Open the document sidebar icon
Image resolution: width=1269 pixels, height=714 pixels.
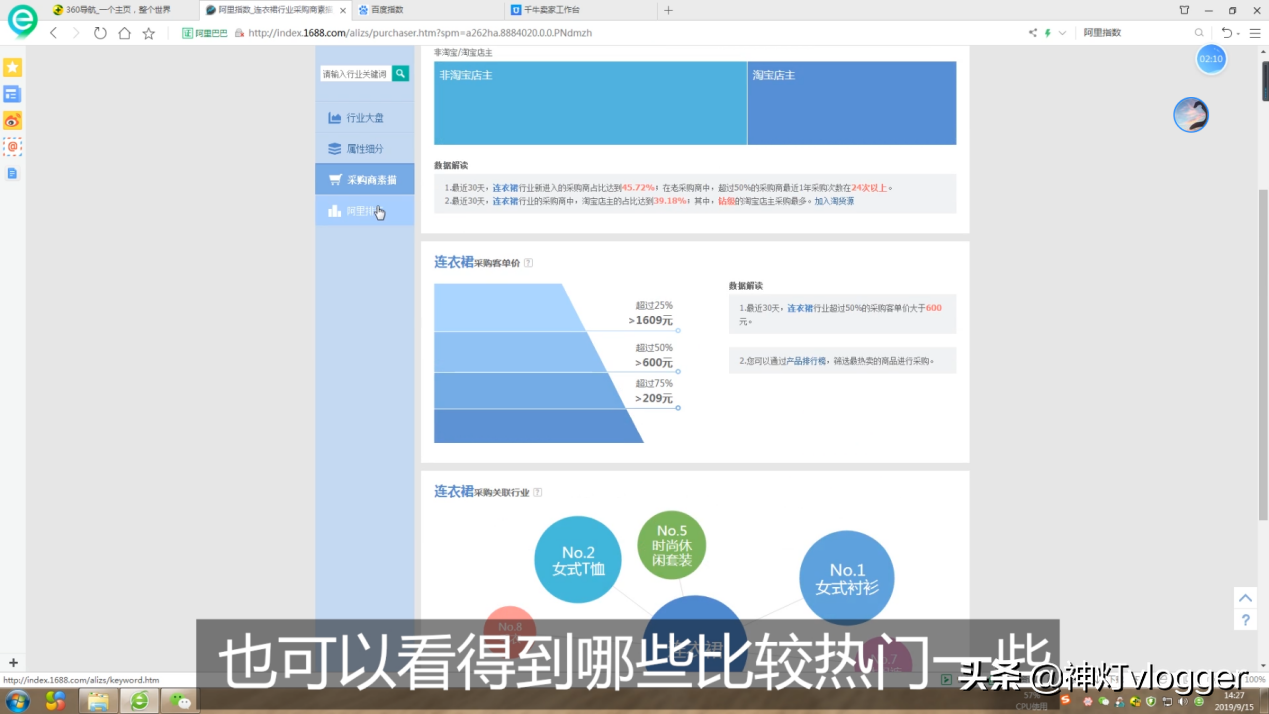click(12, 173)
